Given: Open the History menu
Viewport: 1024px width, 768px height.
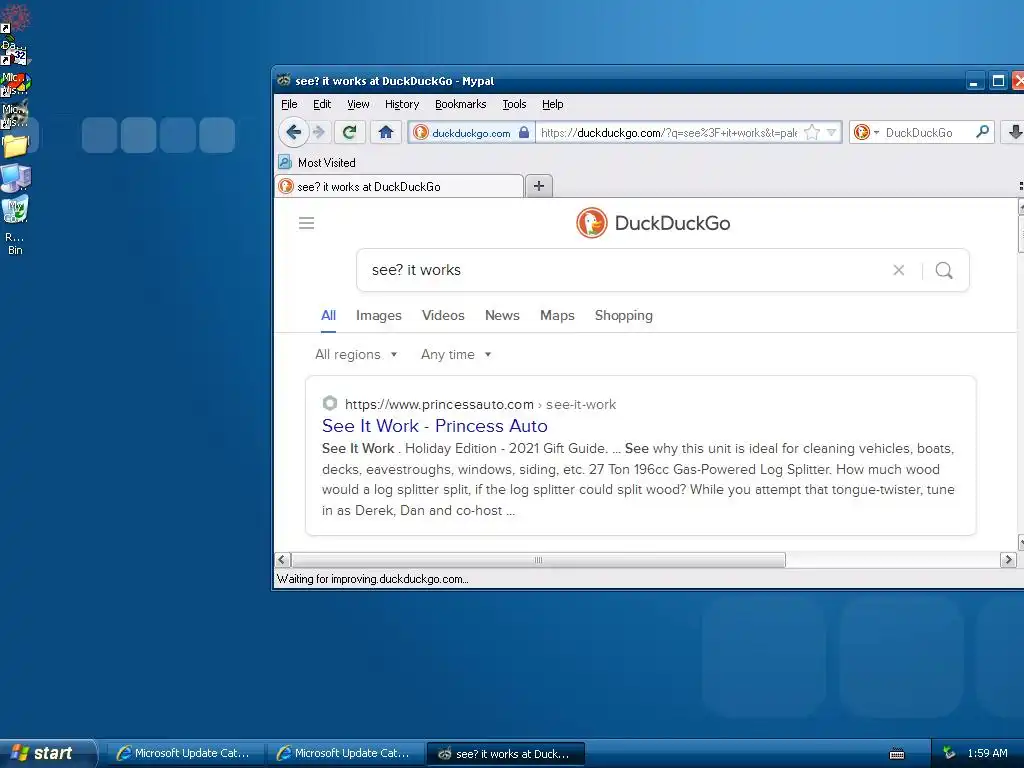Looking at the screenshot, I should pyautogui.click(x=402, y=104).
